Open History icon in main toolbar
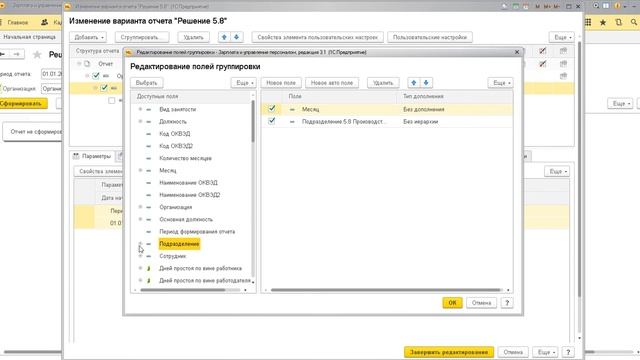This screenshot has width=640, height=360. pyautogui.click(x=618, y=22)
